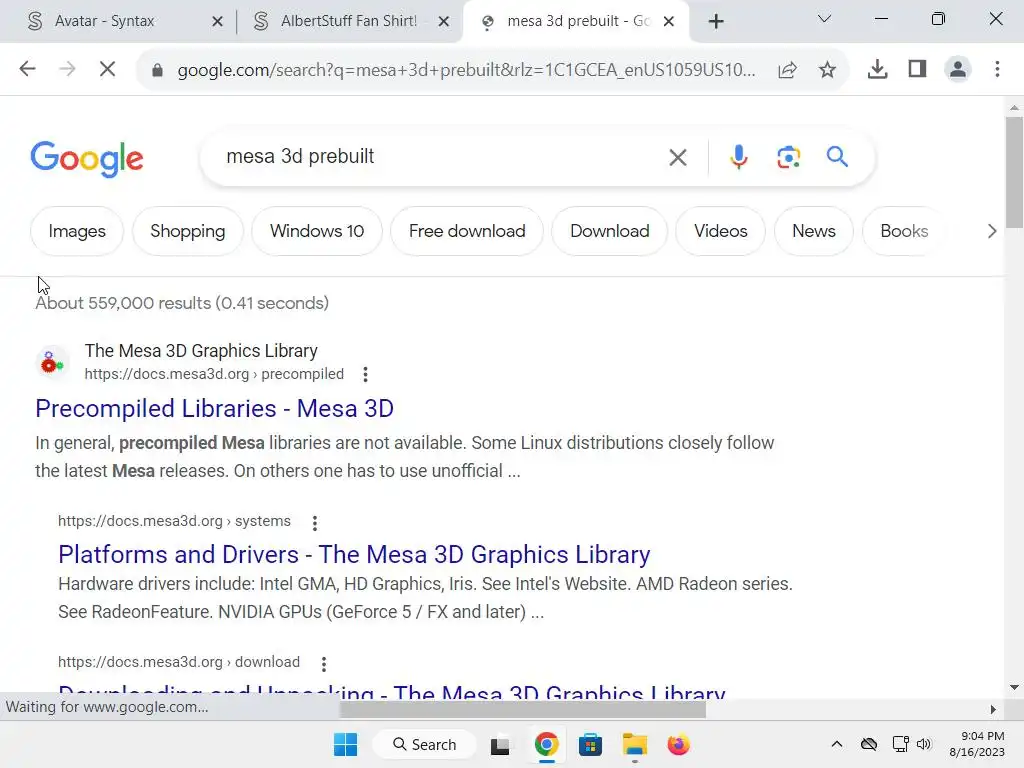The height and width of the screenshot is (768, 1024).
Task: Open File Explorer from taskbar
Action: tap(634, 744)
